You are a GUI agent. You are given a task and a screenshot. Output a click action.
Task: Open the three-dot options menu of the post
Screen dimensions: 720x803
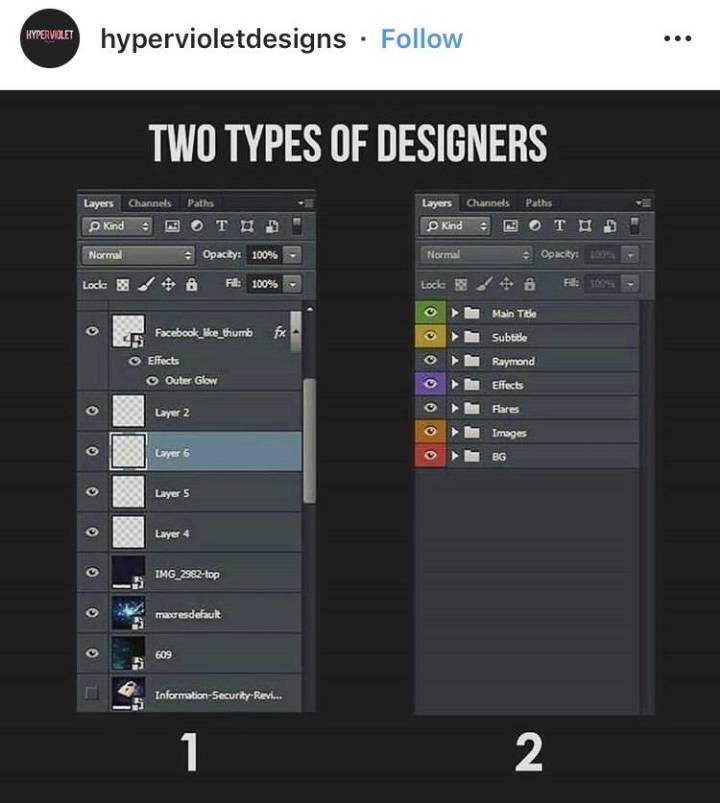pyautogui.click(x=677, y=38)
